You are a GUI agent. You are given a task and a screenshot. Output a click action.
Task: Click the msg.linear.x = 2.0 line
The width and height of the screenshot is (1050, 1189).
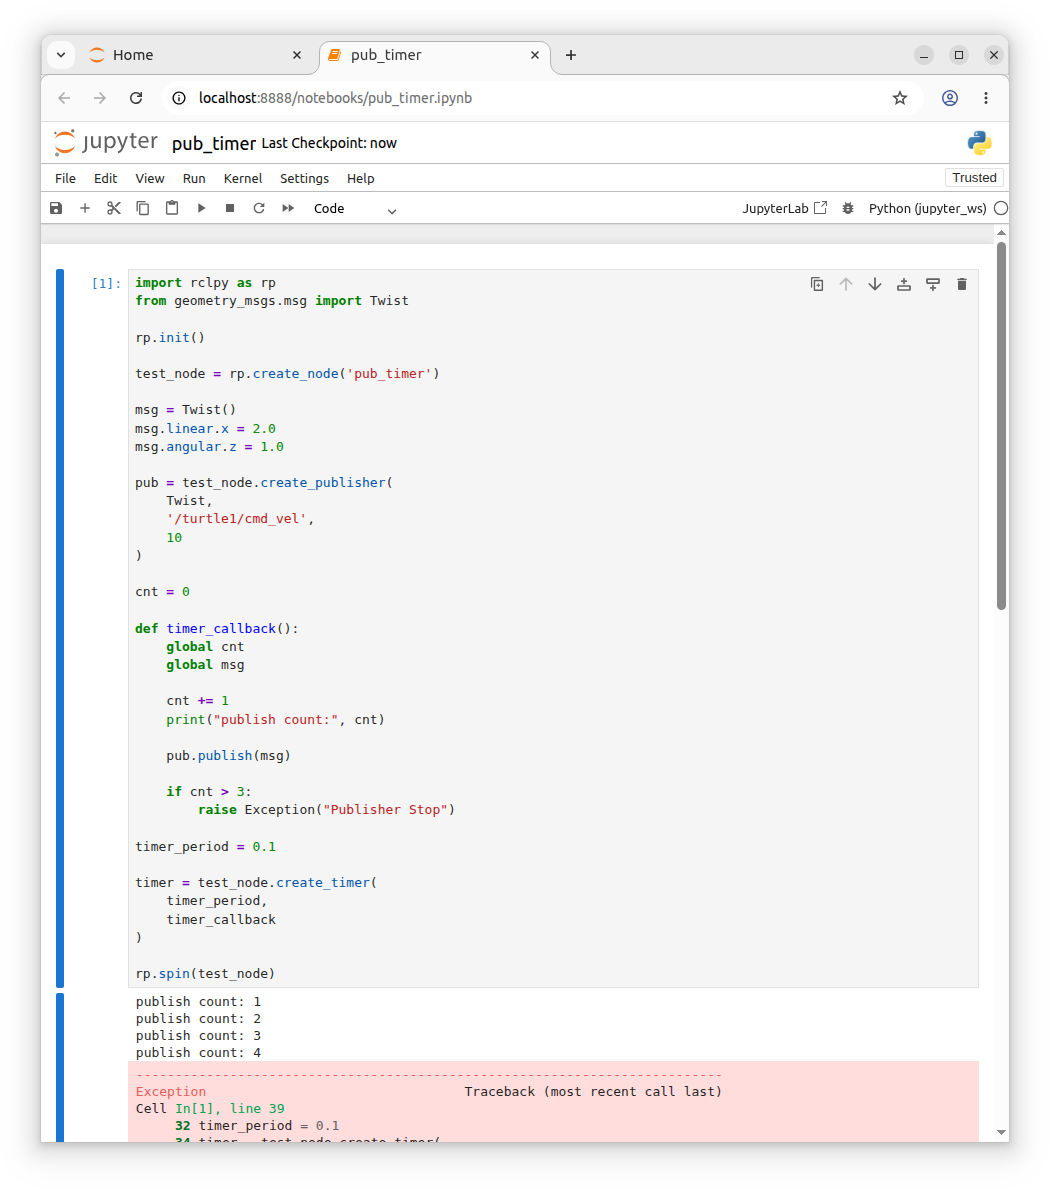(205, 428)
